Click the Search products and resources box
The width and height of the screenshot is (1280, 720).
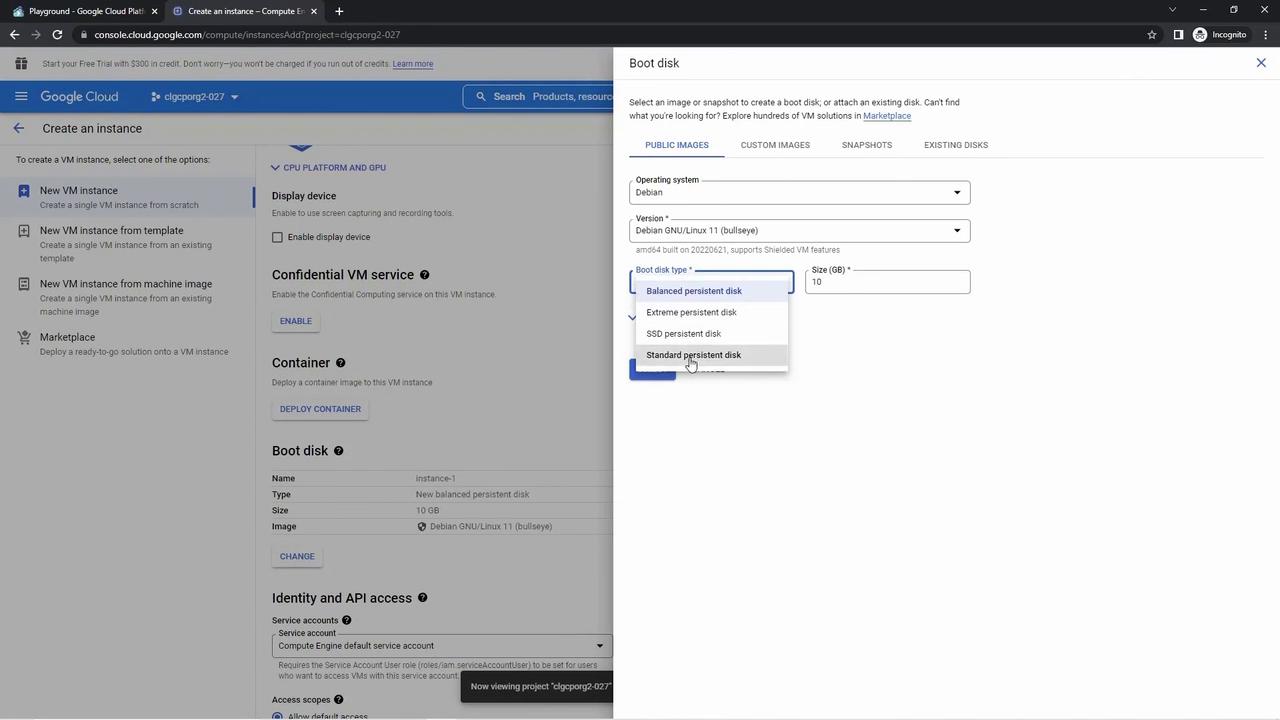(540, 97)
